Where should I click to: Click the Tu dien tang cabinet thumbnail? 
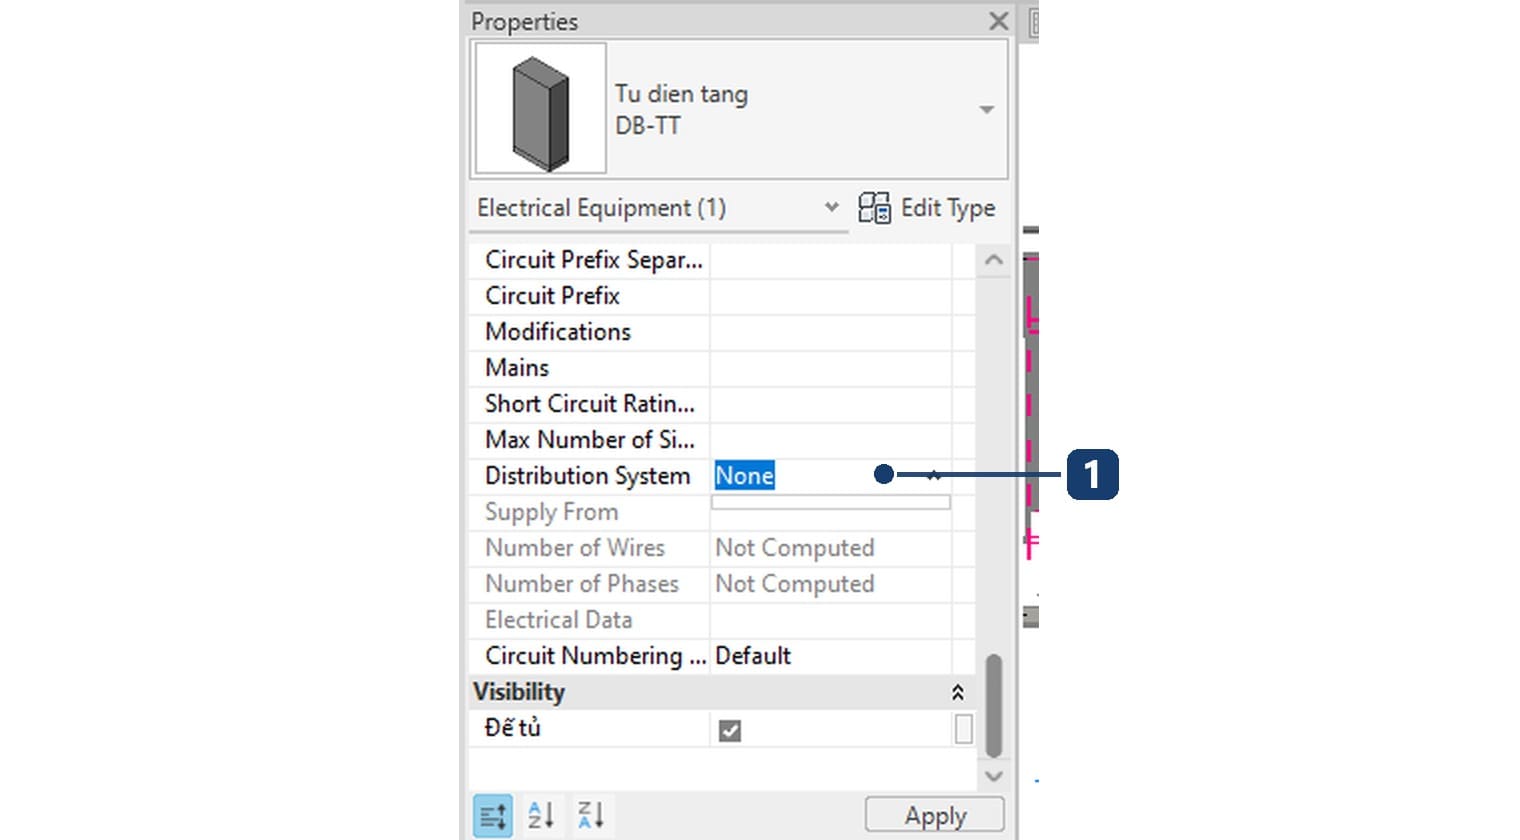(x=540, y=109)
